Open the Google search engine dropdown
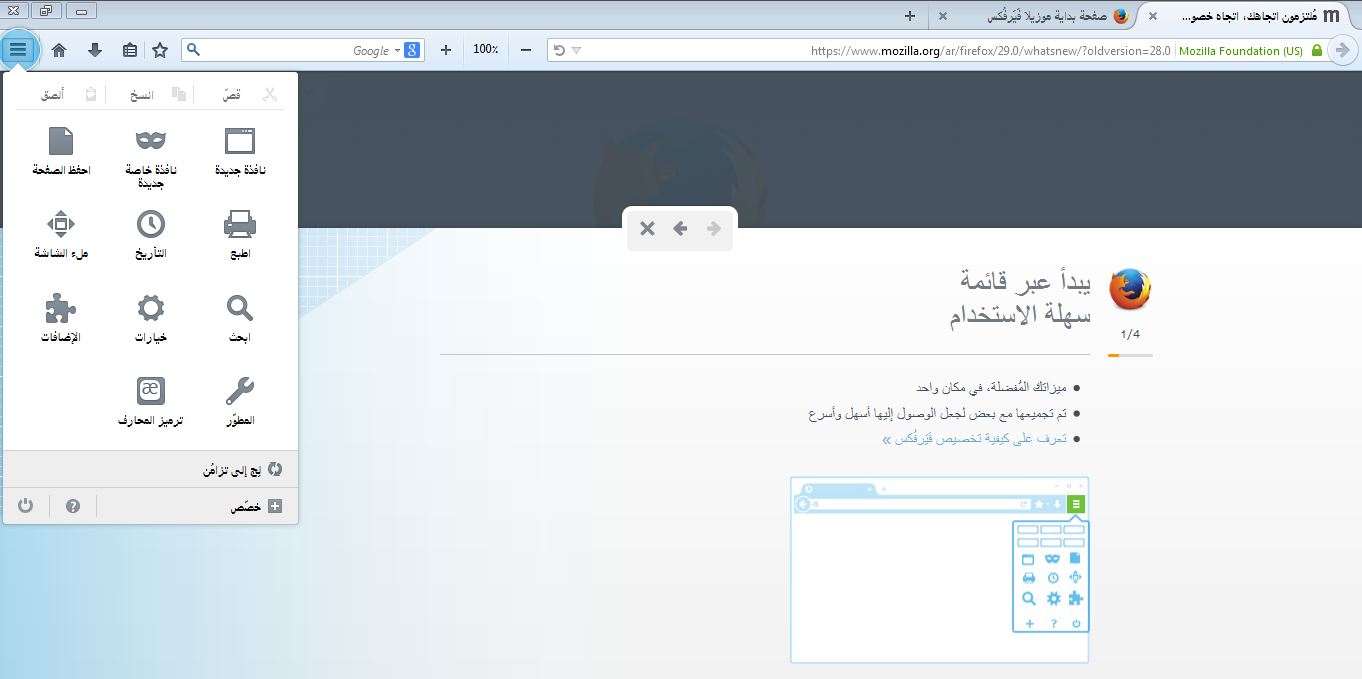Viewport: 1362px width, 679px height. coord(398,50)
